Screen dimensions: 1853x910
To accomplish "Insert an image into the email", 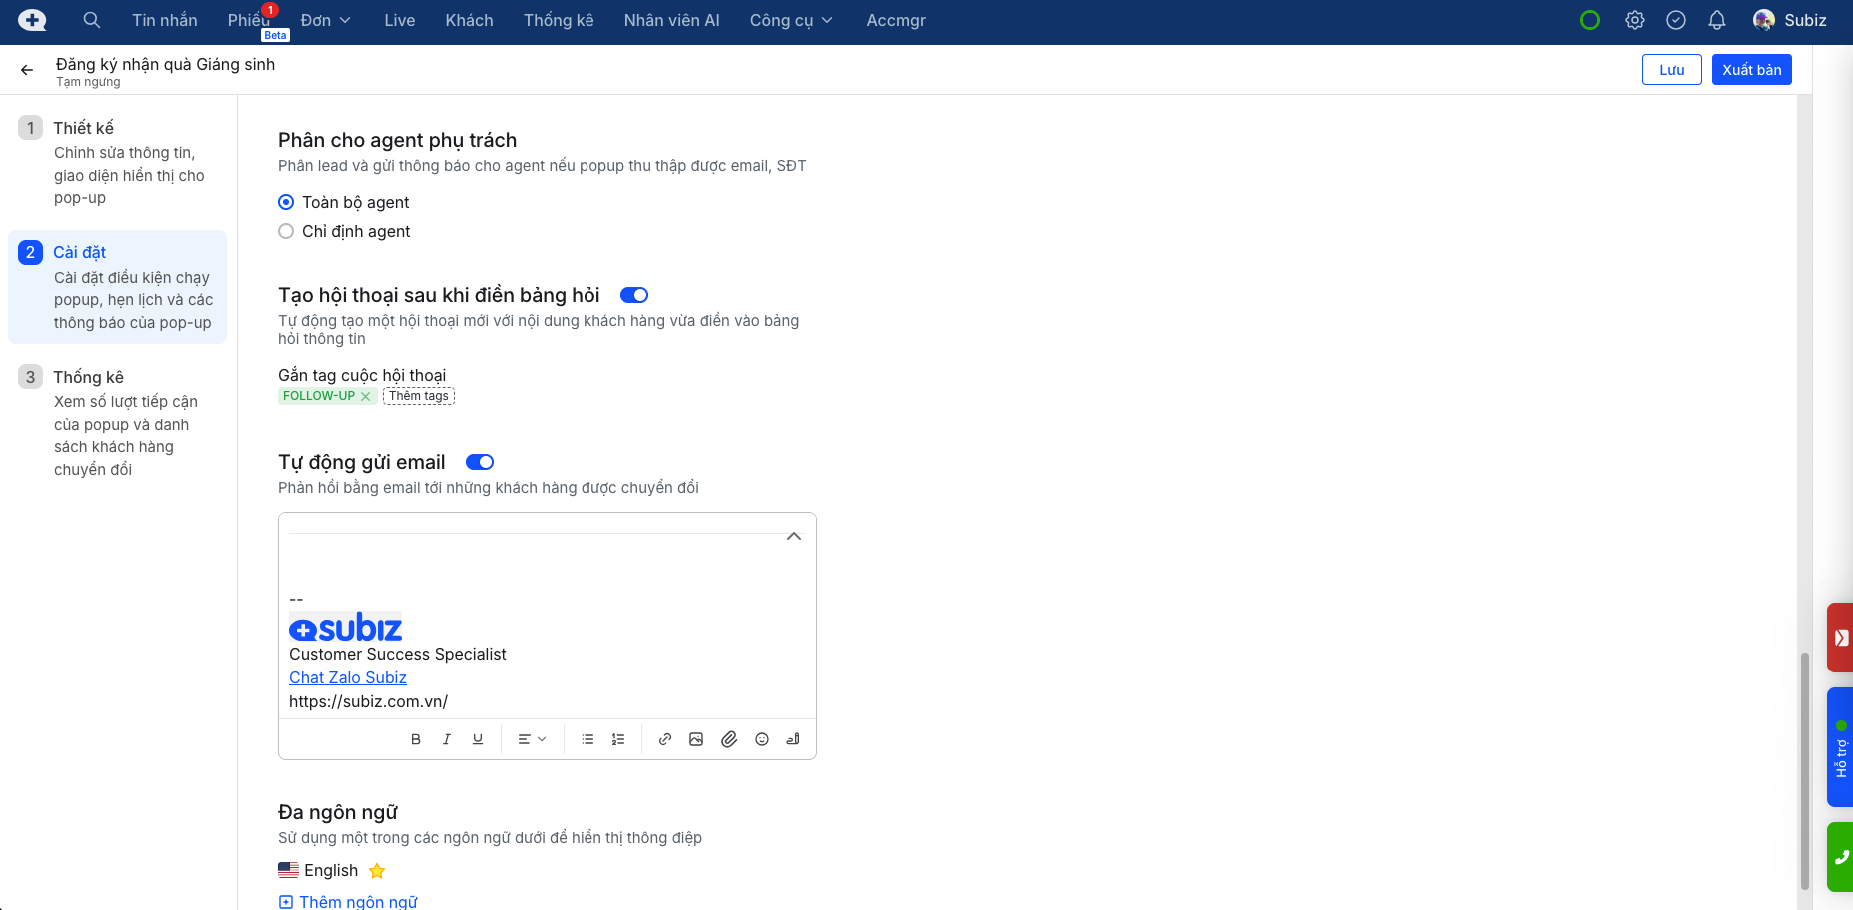I will coord(696,739).
